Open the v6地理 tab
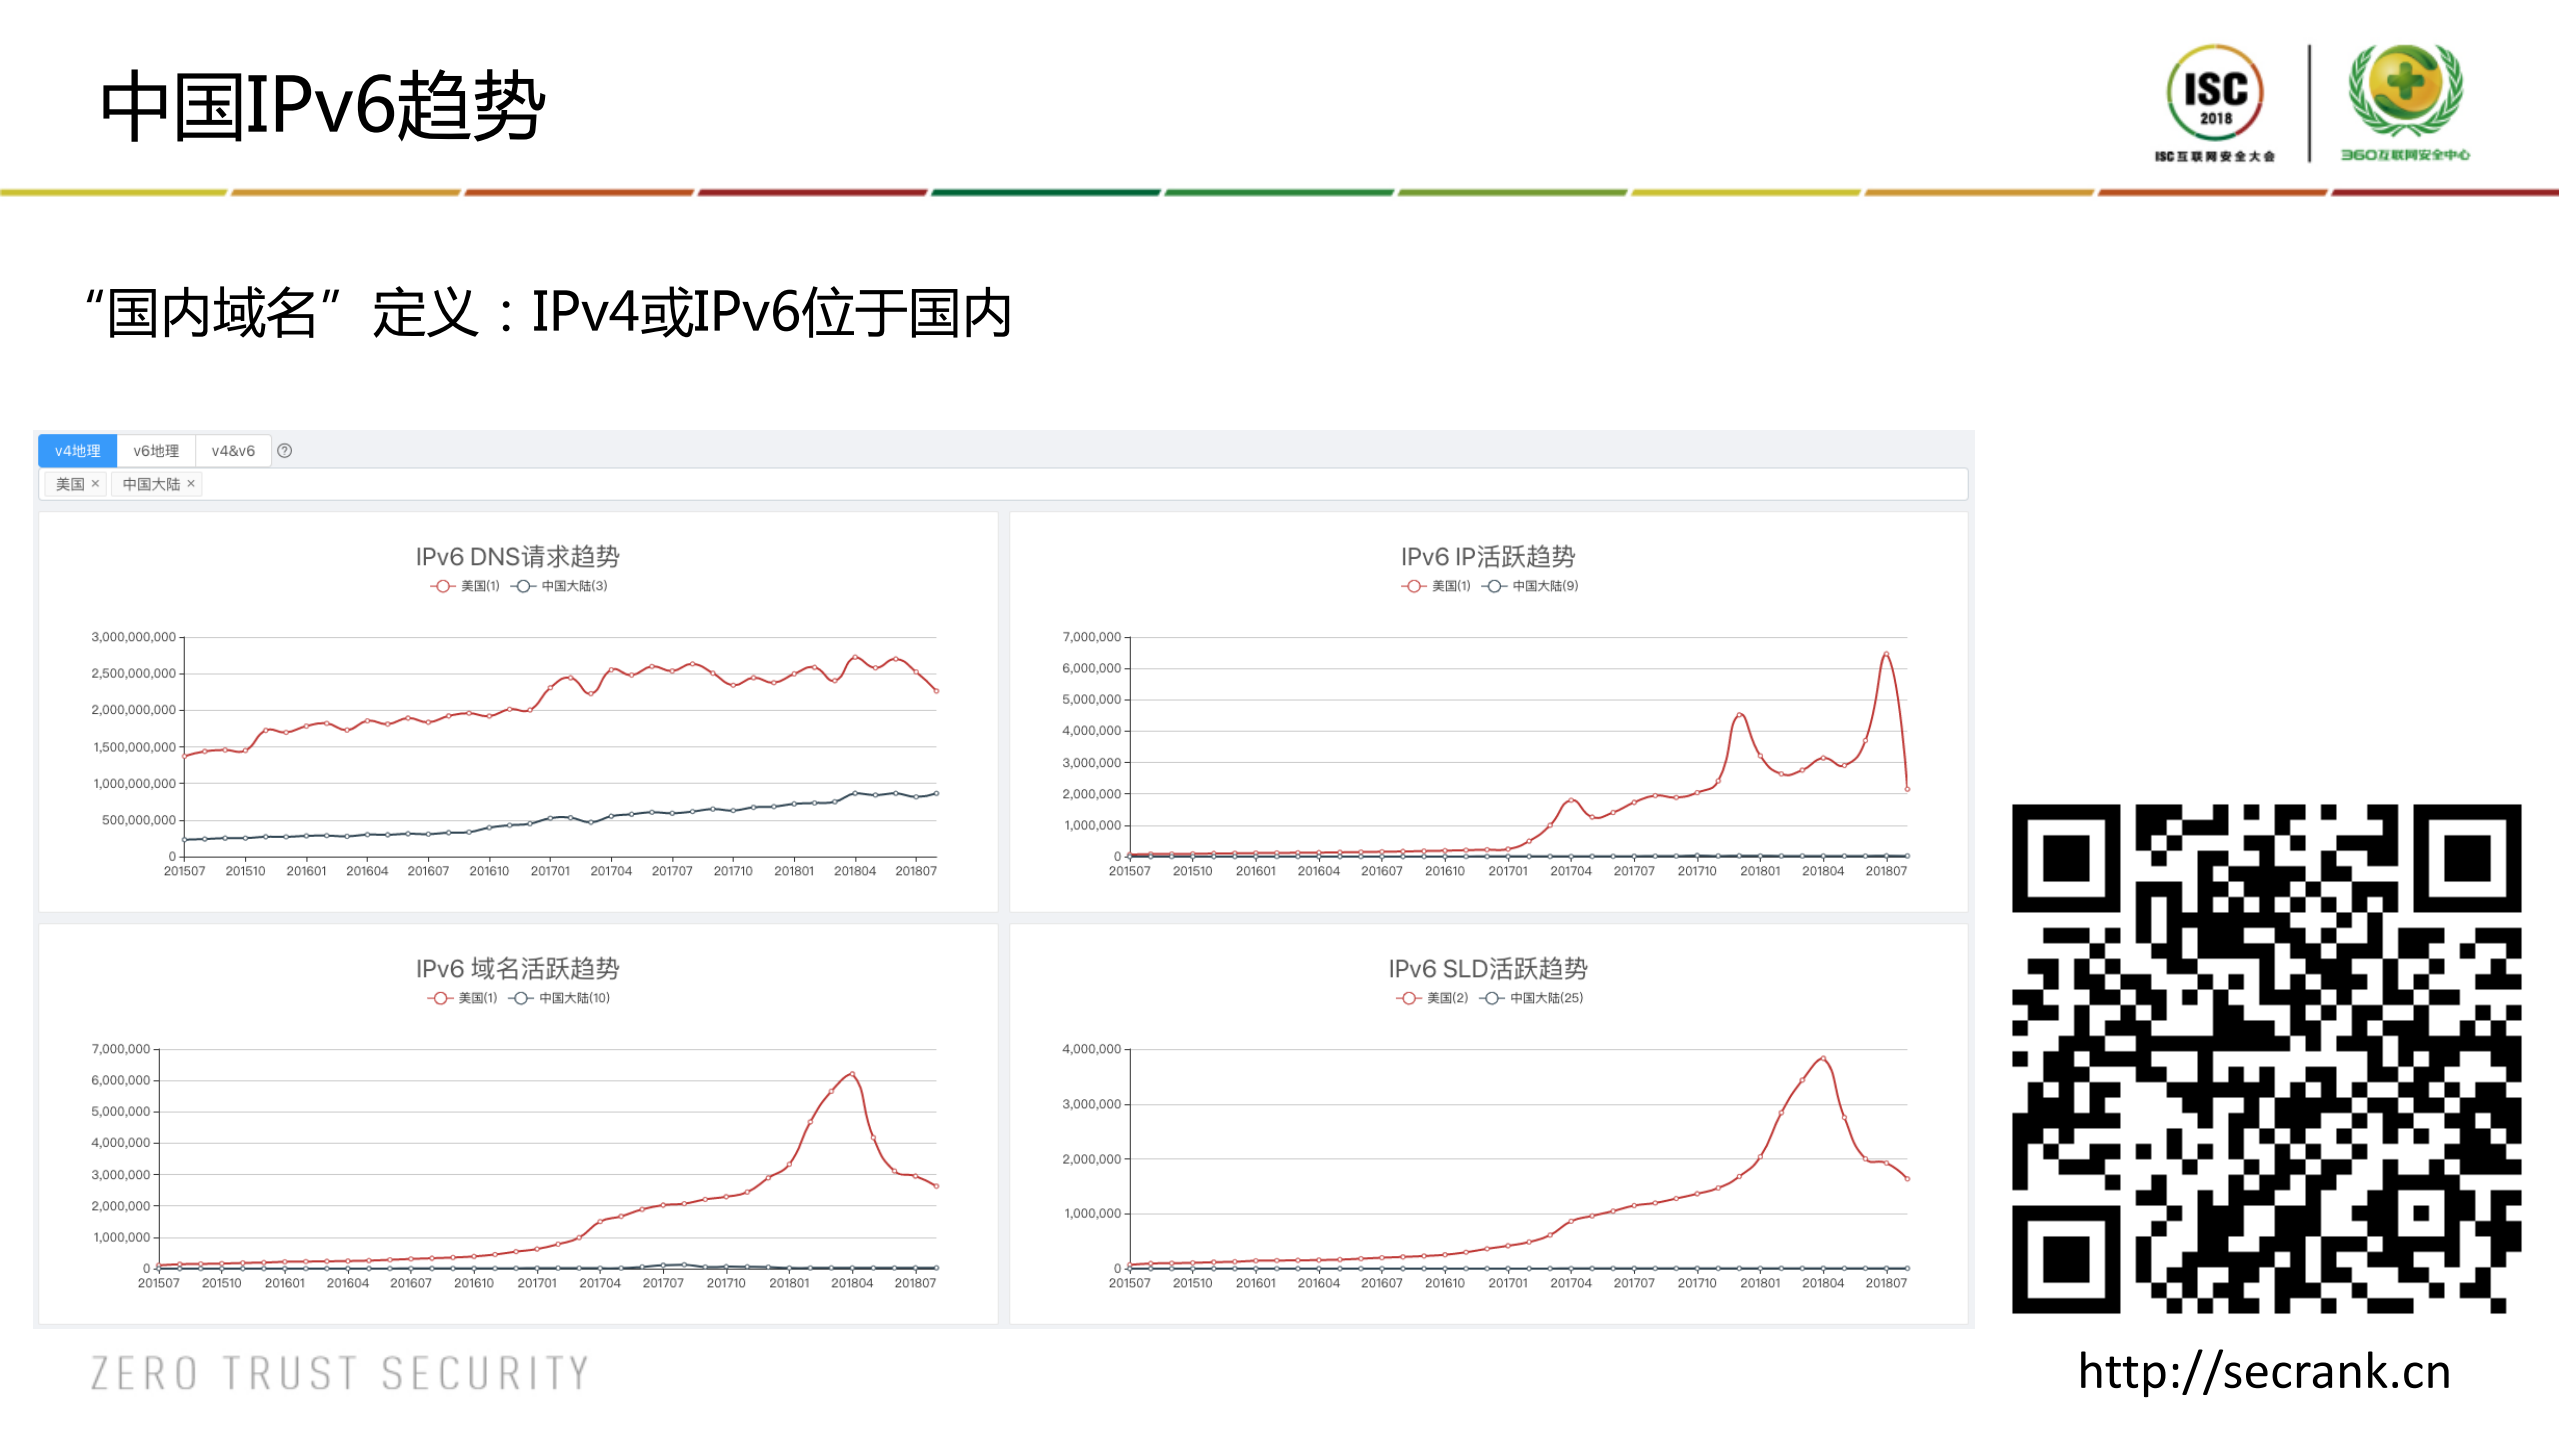 [x=156, y=451]
